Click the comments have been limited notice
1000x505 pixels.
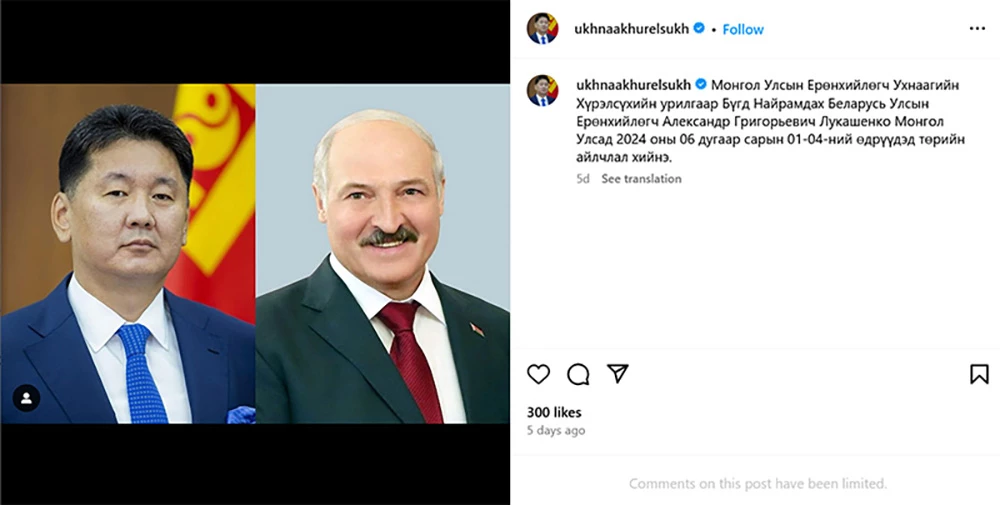point(758,484)
